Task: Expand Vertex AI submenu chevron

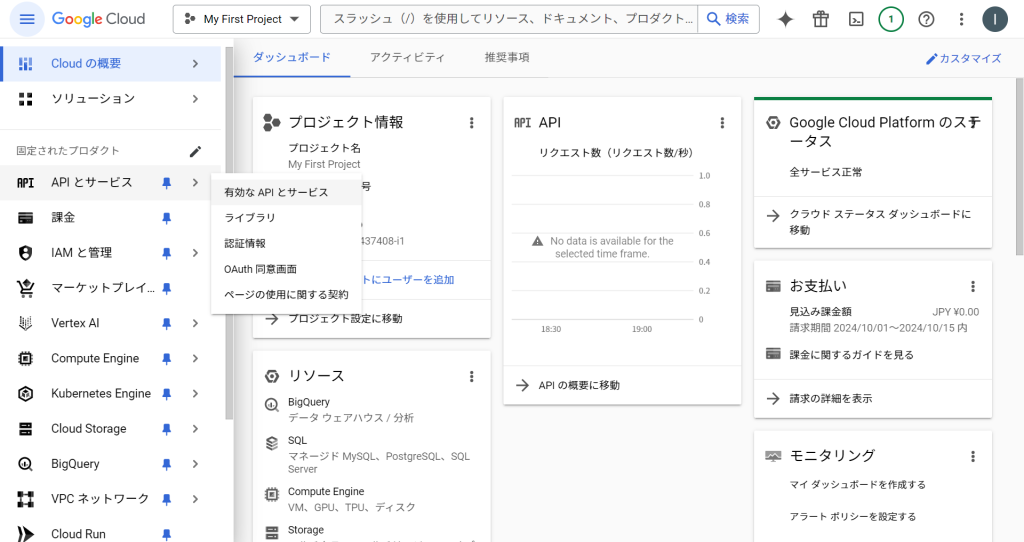Action: click(195, 323)
